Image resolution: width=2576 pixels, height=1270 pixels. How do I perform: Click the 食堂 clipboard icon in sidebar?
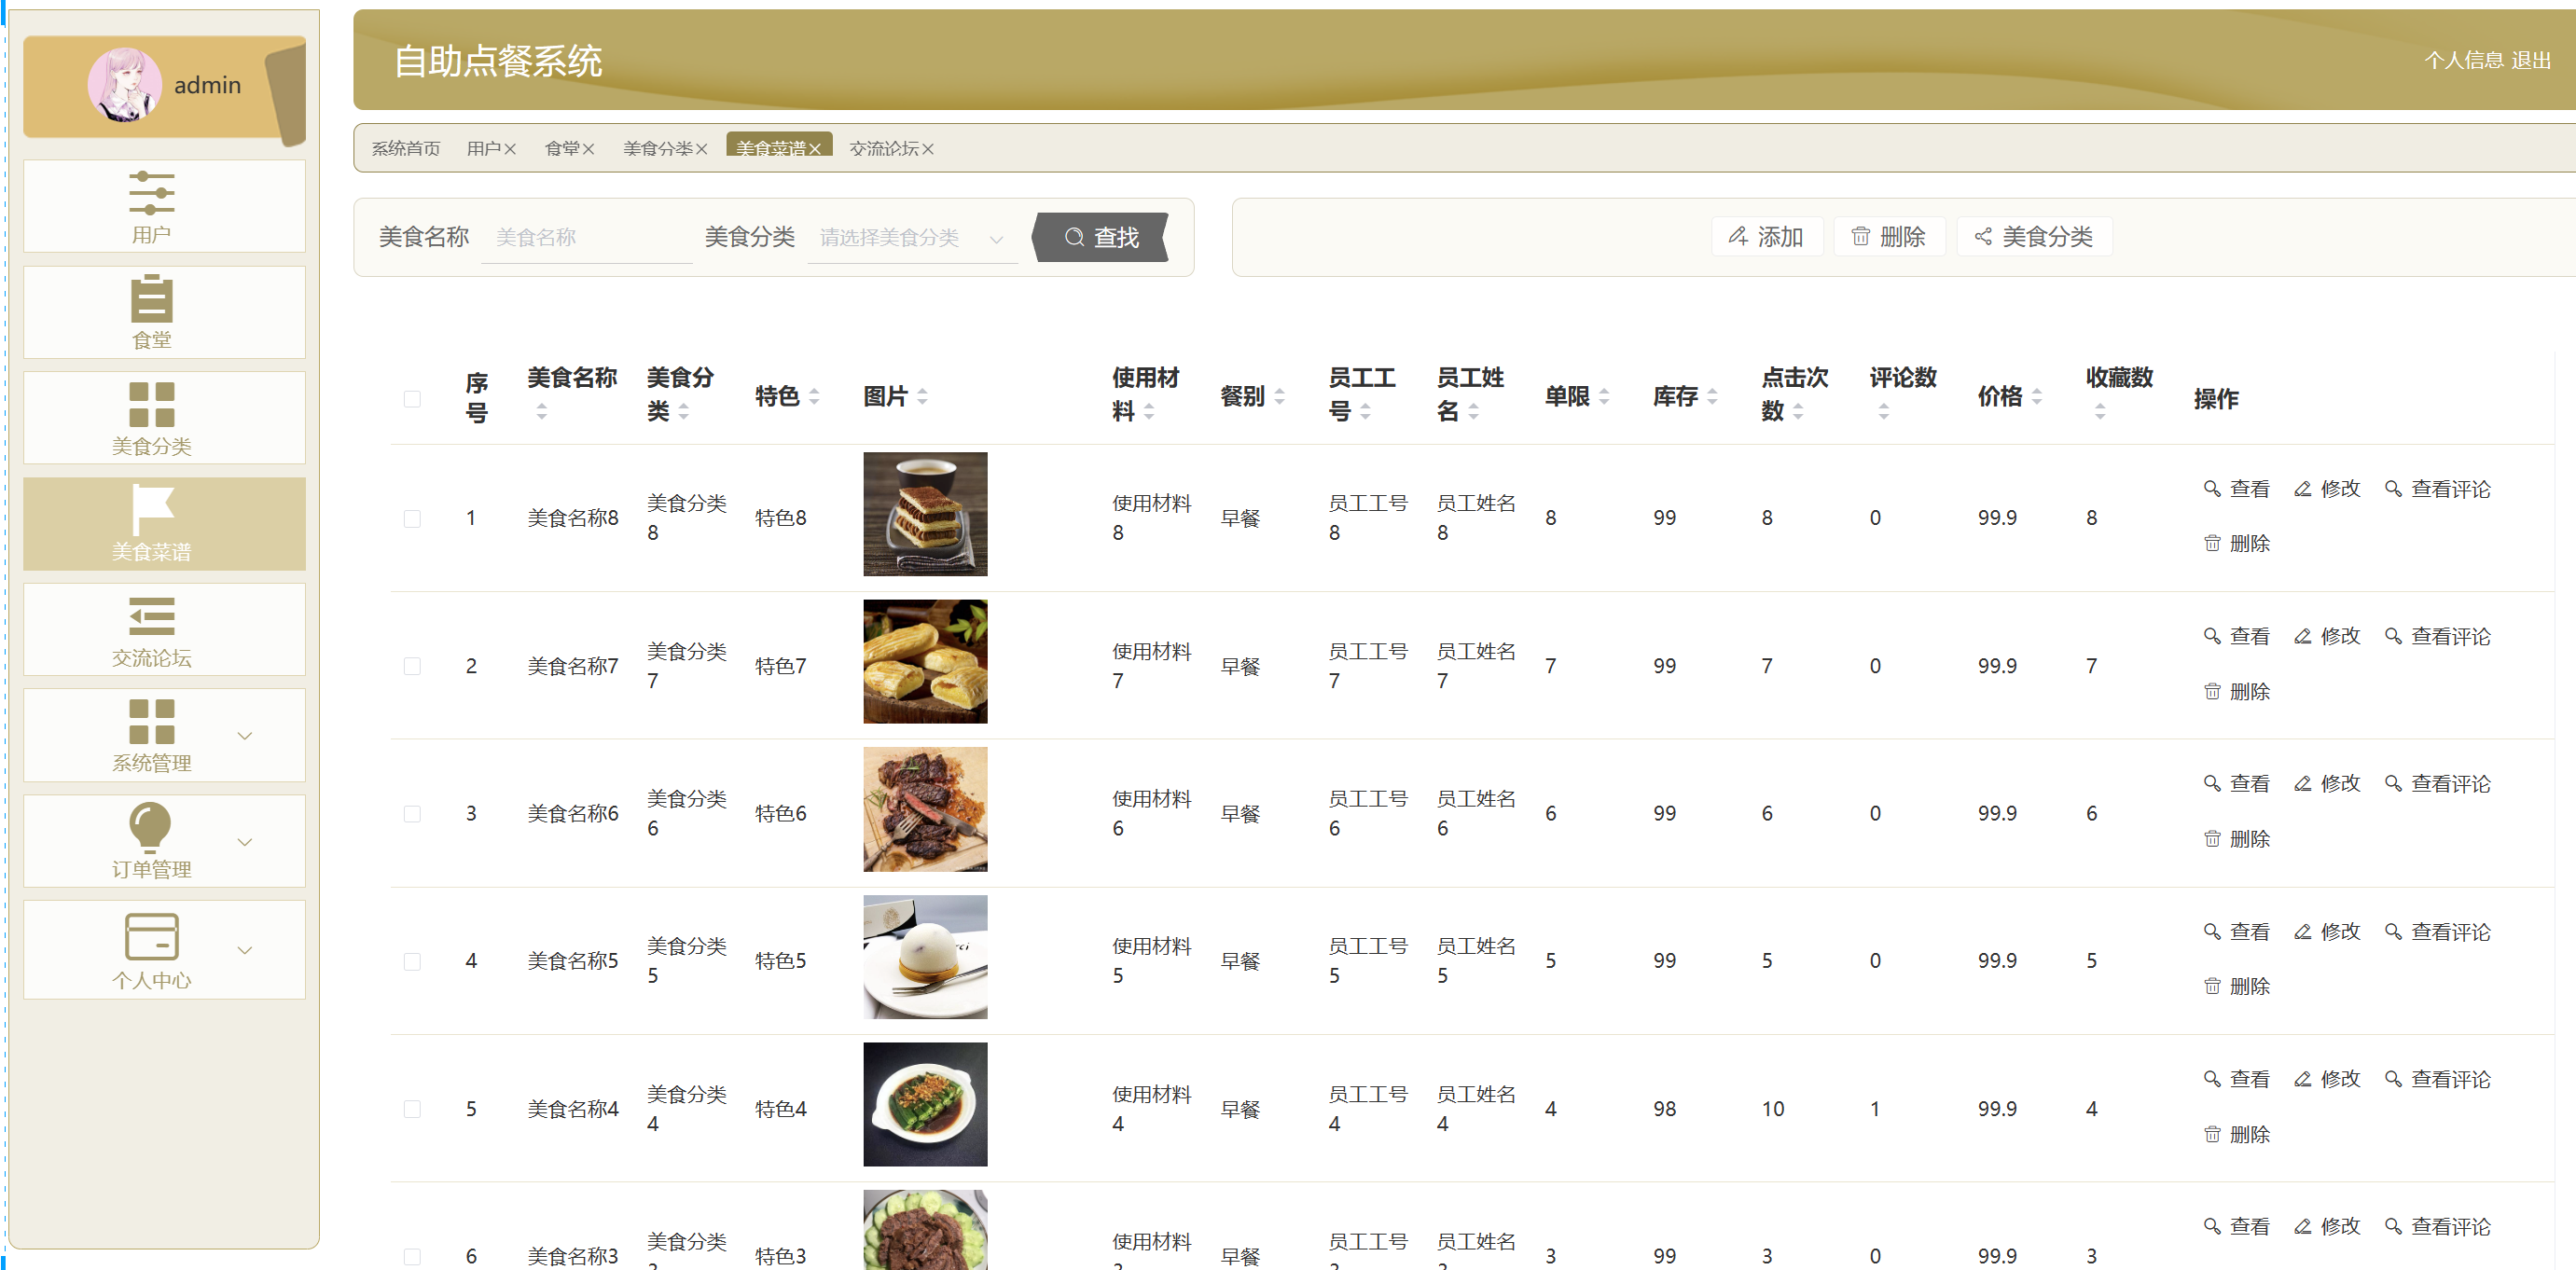151,298
